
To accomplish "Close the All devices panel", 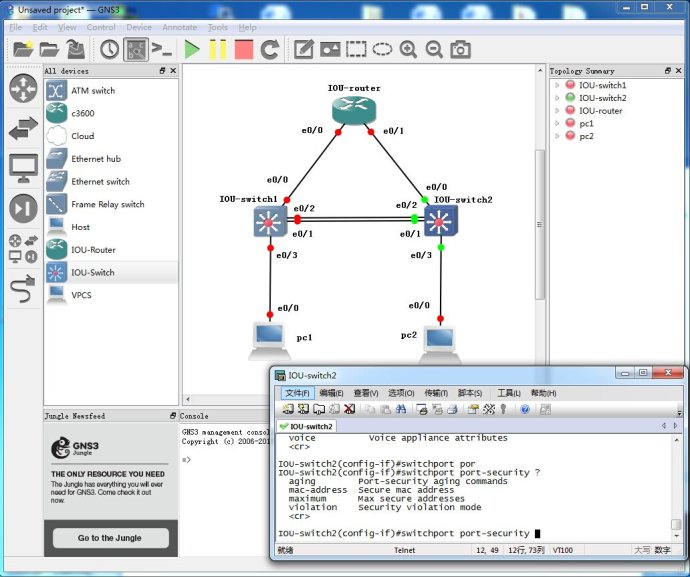I will pos(173,70).
